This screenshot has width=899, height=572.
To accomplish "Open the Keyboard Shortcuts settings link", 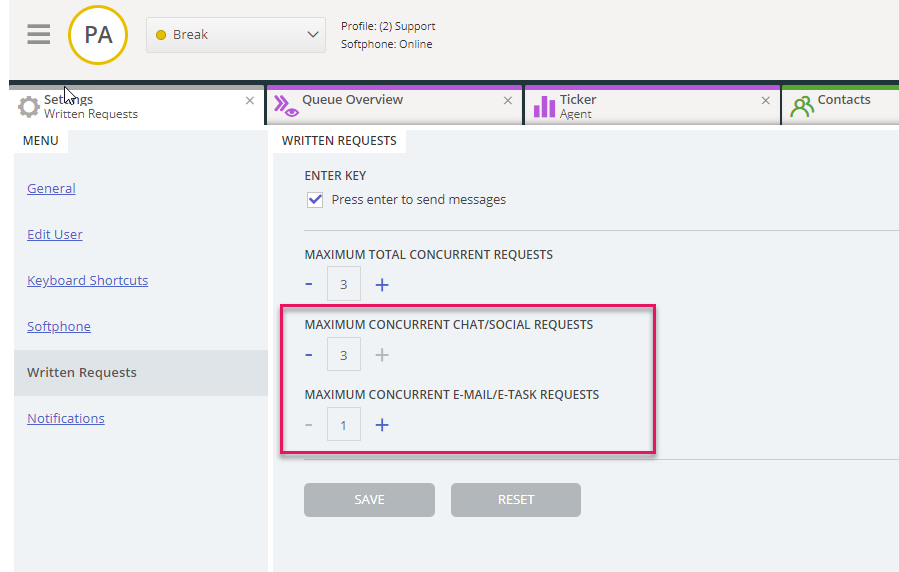I will (x=87, y=281).
